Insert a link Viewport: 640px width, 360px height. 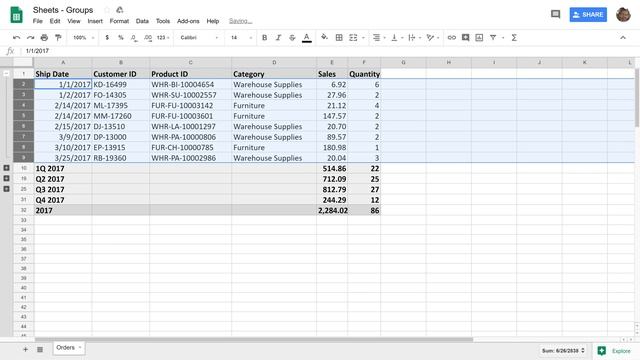tap(451, 38)
